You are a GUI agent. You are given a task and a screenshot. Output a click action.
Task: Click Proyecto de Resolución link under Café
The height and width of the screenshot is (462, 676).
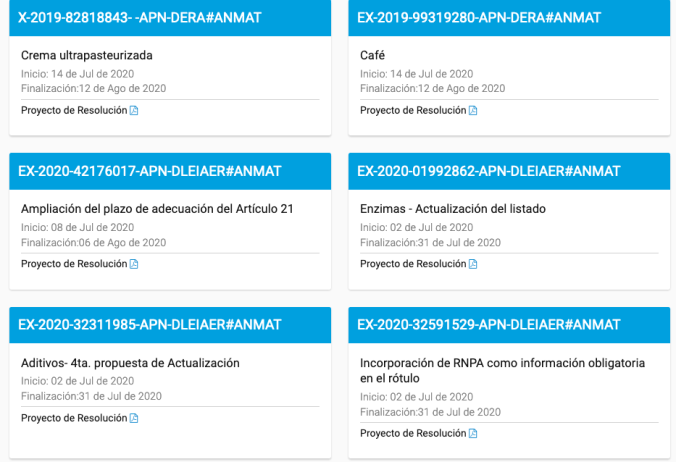click(x=413, y=110)
